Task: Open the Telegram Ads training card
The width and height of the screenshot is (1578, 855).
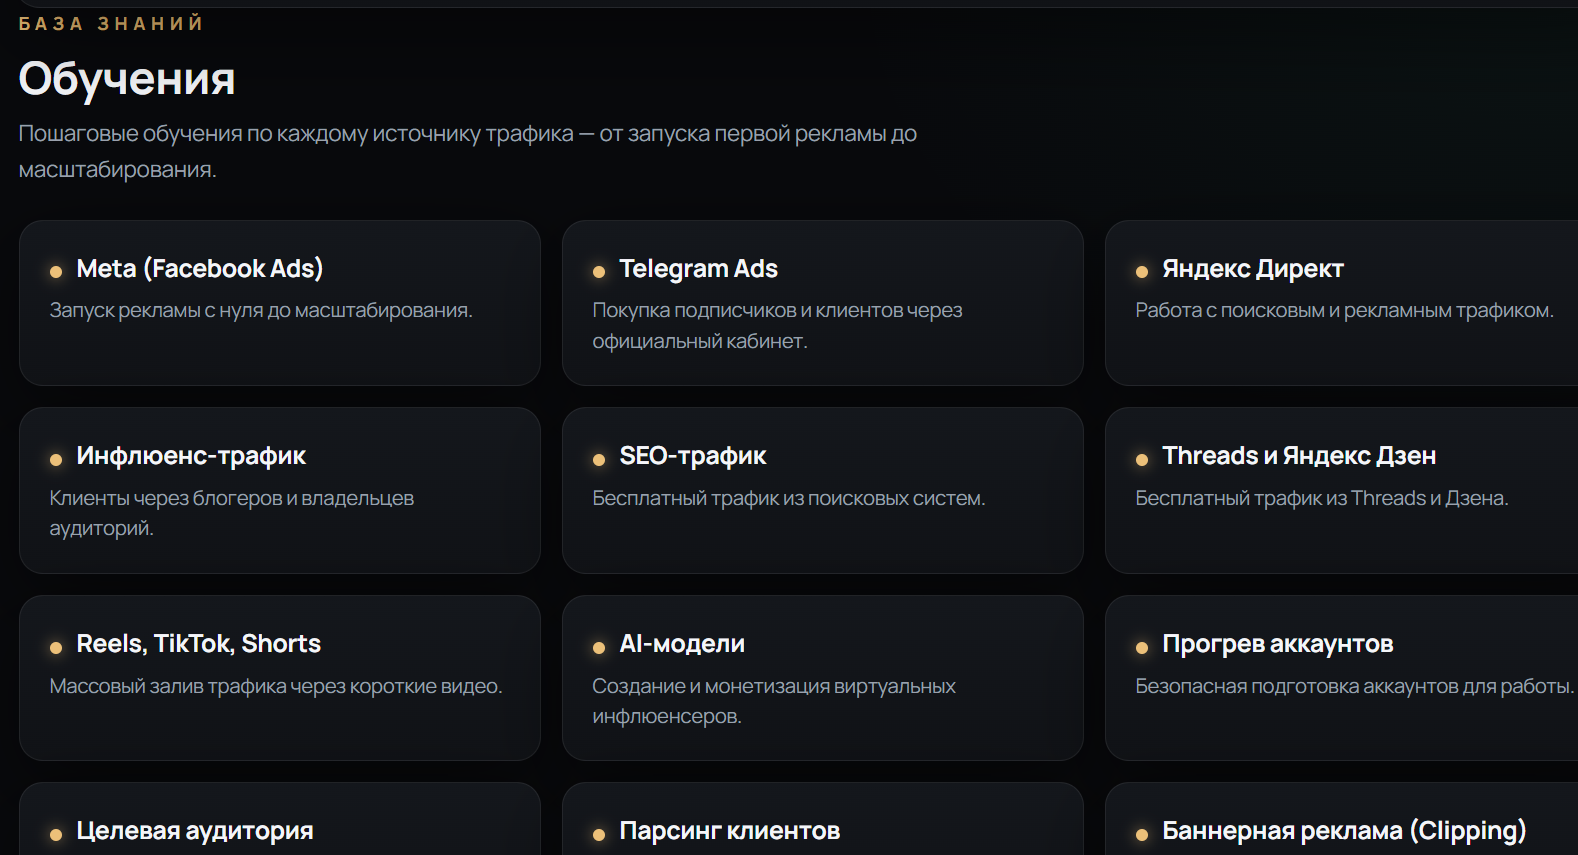Action: (823, 303)
